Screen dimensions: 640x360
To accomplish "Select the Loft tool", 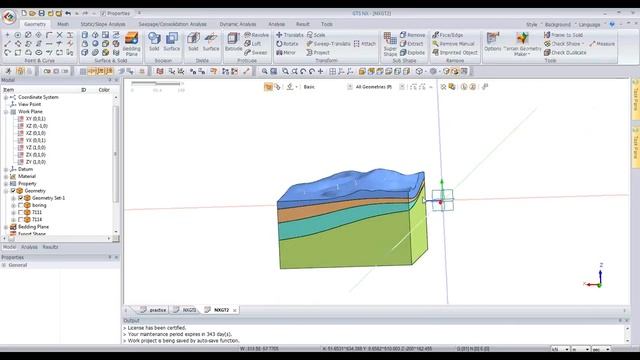I will point(253,44).
